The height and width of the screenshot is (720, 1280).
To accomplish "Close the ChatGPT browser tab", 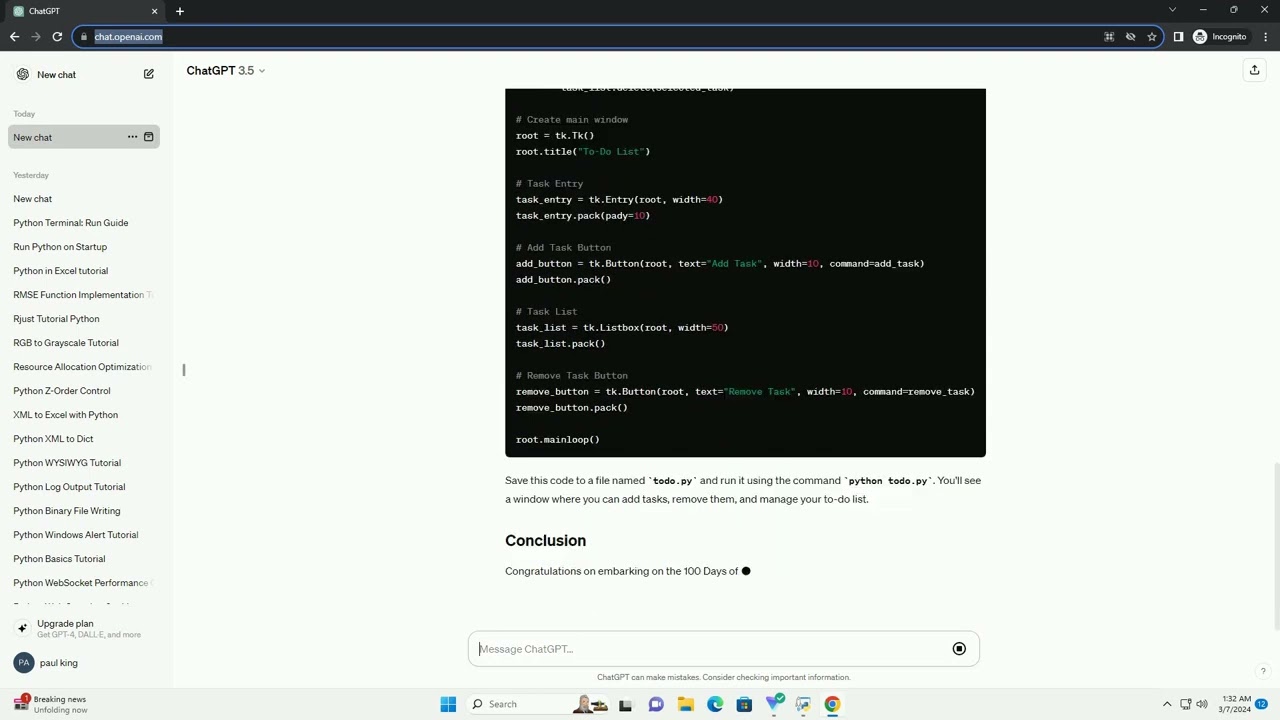I will point(154,11).
